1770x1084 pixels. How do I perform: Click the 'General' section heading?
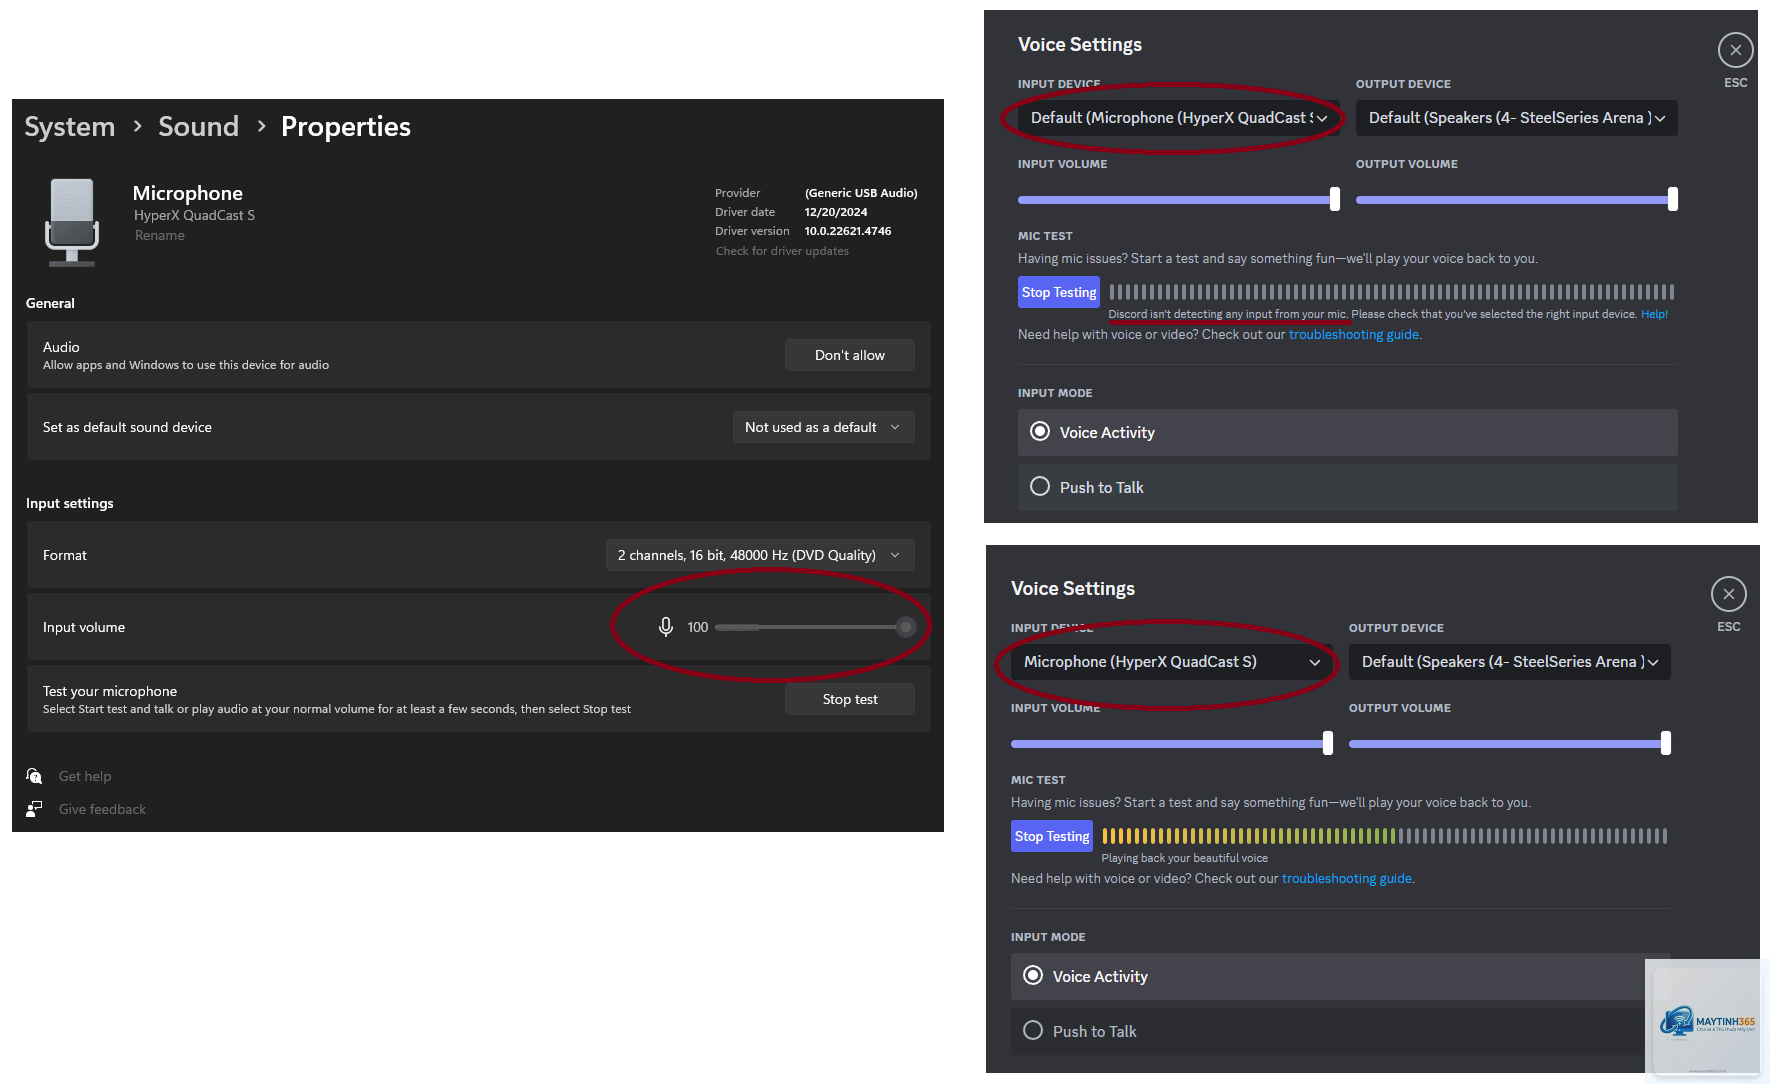coord(50,303)
